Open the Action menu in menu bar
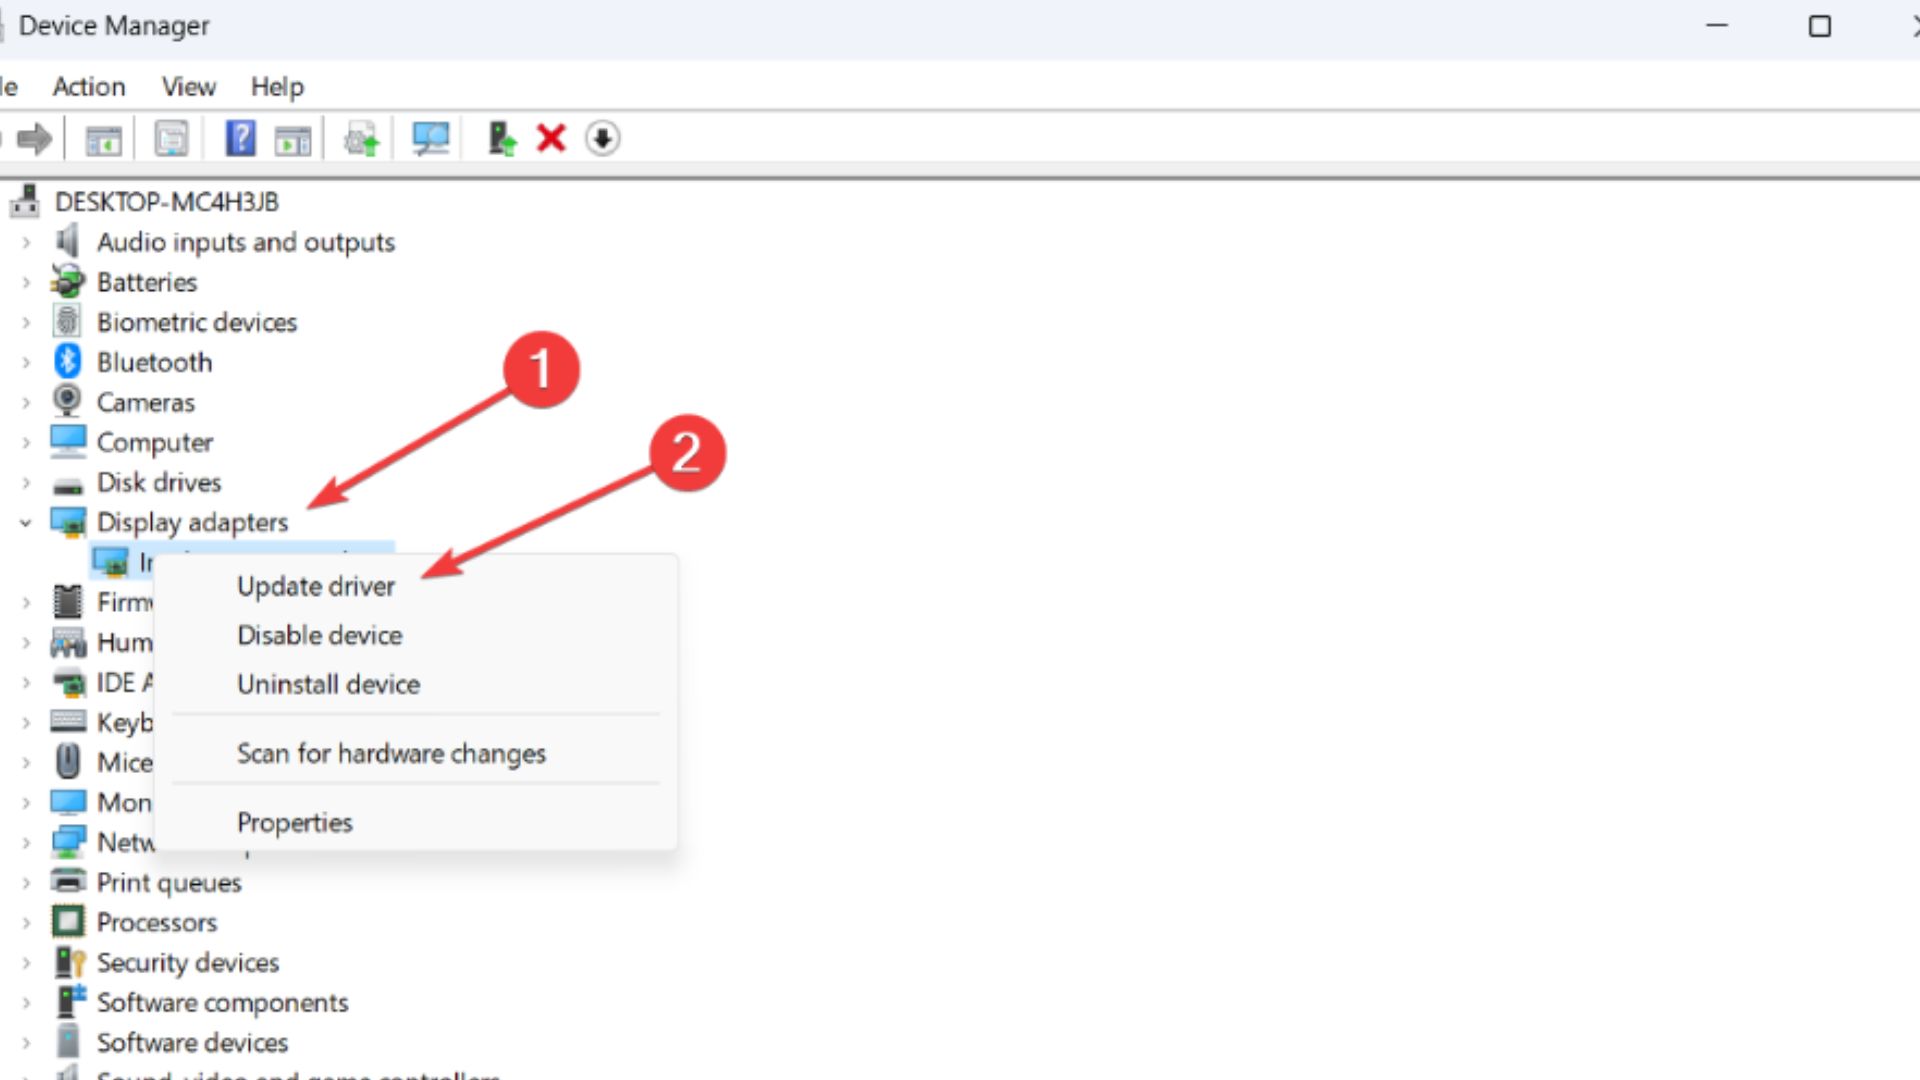This screenshot has width=1920, height=1080. tap(88, 84)
